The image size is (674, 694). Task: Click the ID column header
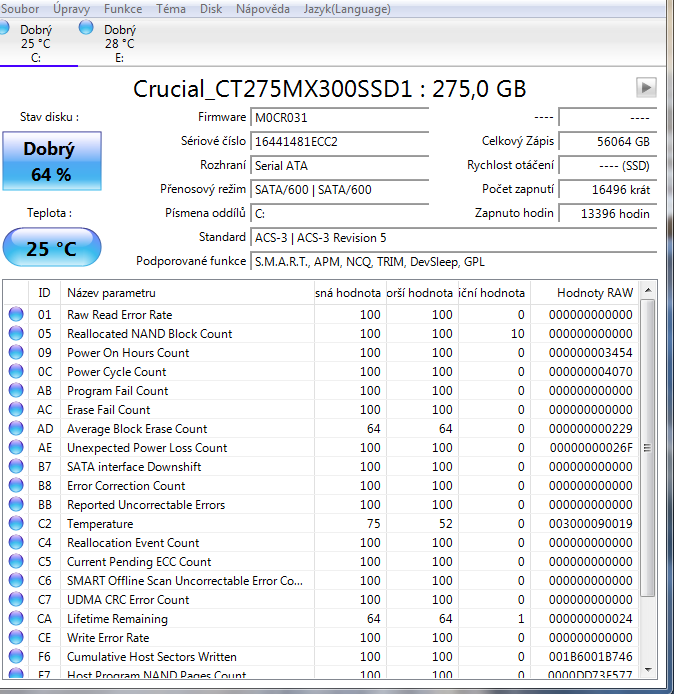pos(44,293)
